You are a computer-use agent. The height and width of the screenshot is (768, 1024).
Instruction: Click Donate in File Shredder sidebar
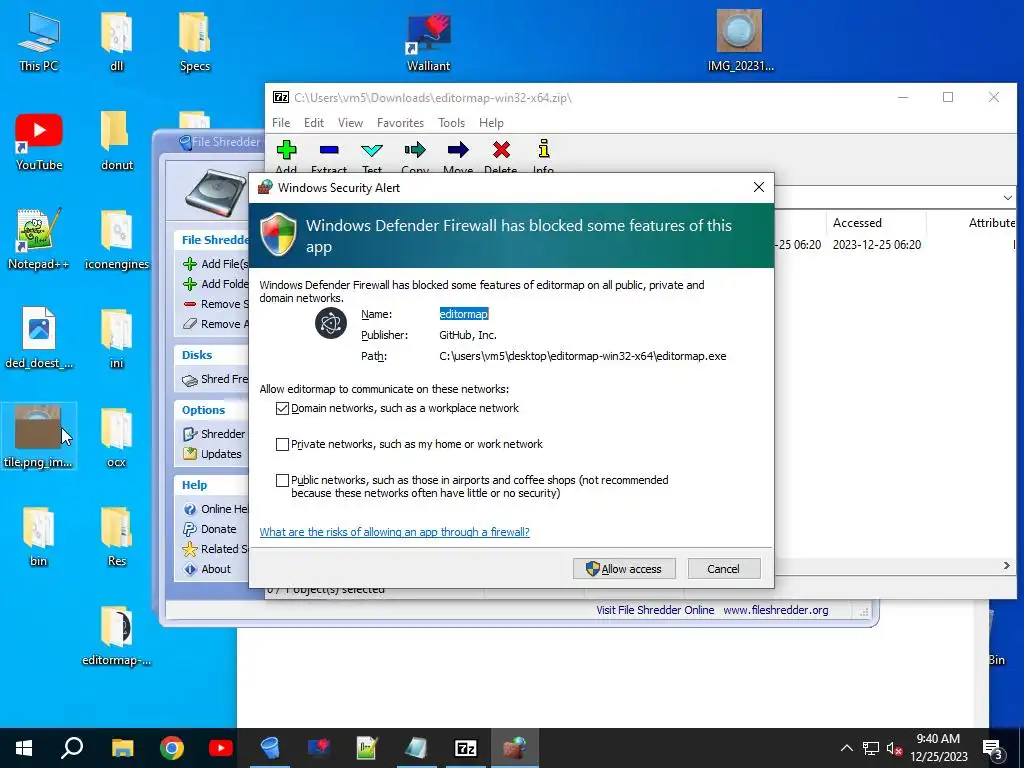click(x=210, y=529)
